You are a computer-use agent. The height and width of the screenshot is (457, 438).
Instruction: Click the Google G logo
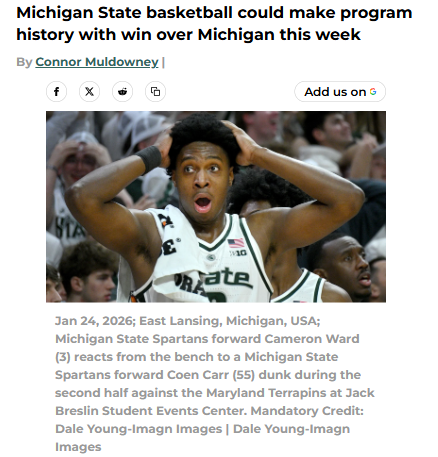point(373,92)
